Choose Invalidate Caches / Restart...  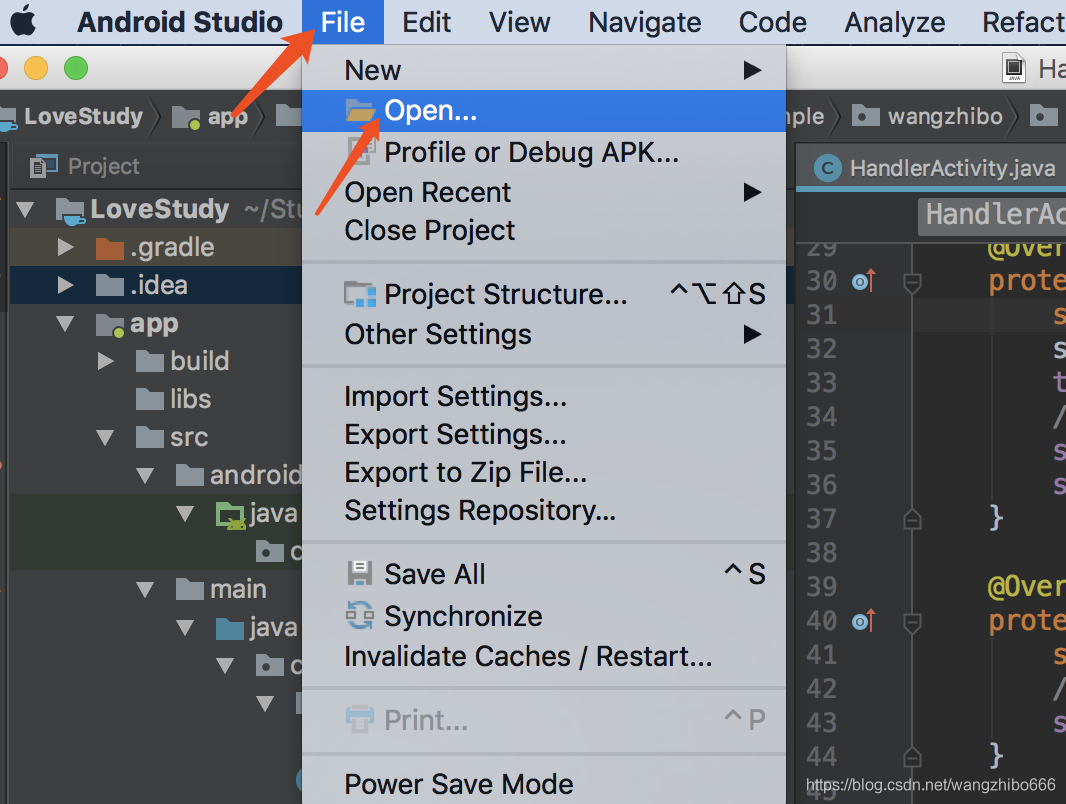(x=544, y=657)
